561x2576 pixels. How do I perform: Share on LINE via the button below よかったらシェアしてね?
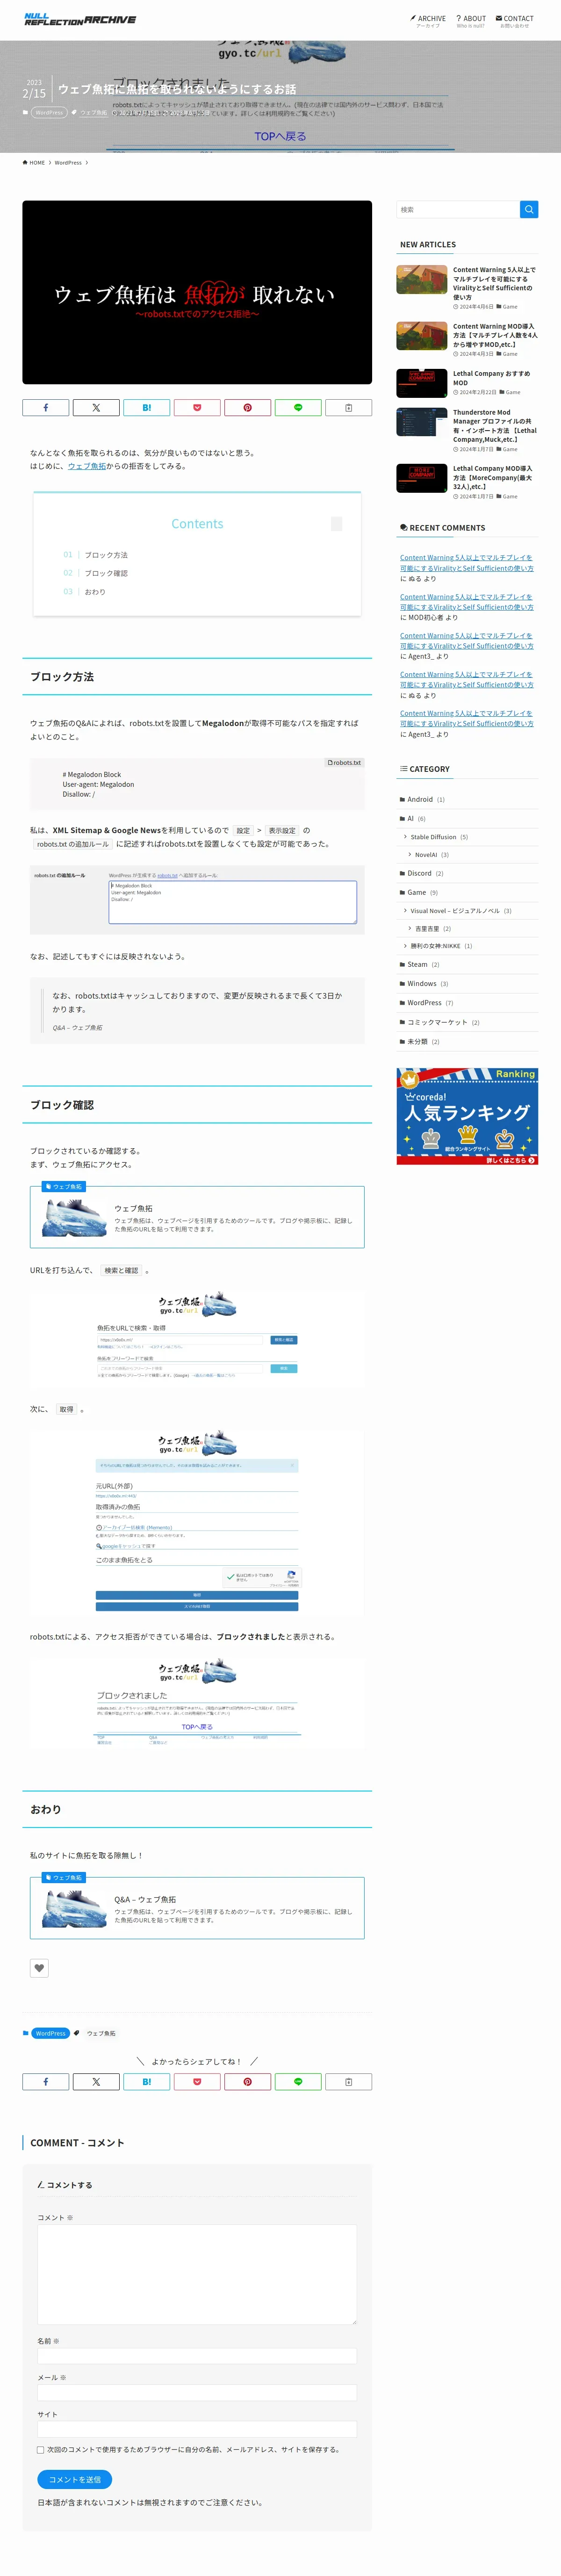click(298, 2082)
